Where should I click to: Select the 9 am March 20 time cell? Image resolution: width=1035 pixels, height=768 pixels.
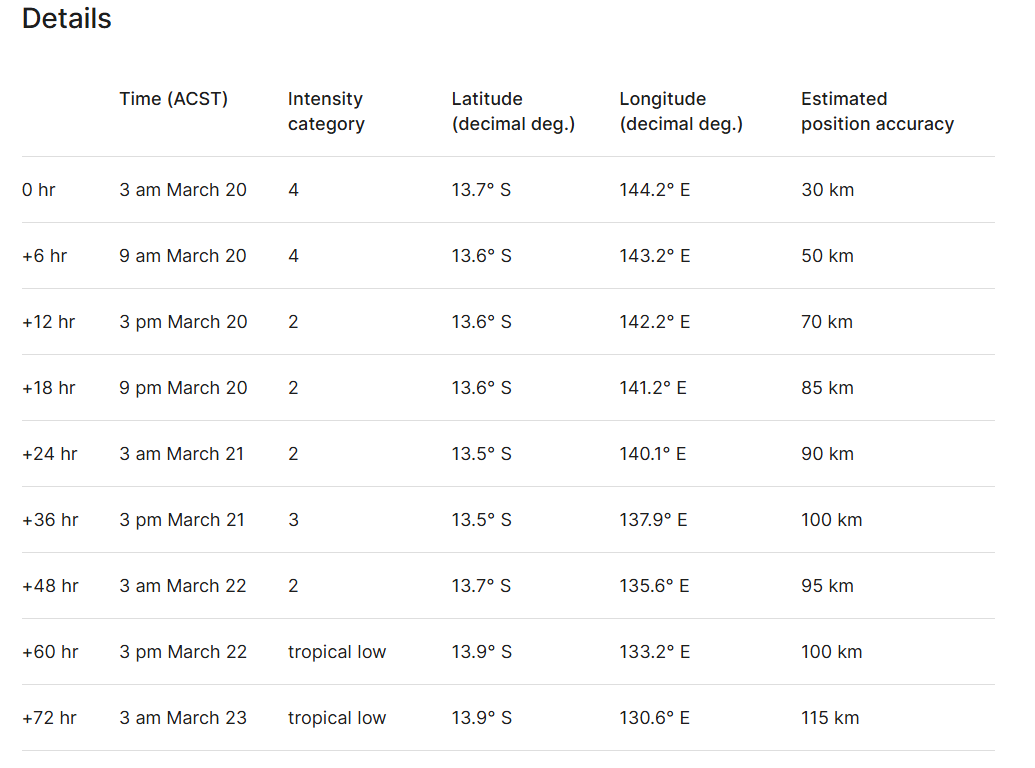tap(183, 256)
